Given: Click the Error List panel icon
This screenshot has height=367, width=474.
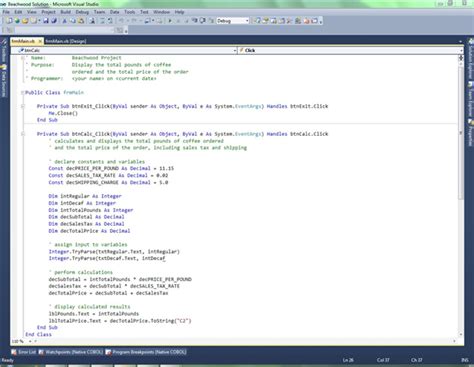Looking at the screenshot, I should point(14,352).
